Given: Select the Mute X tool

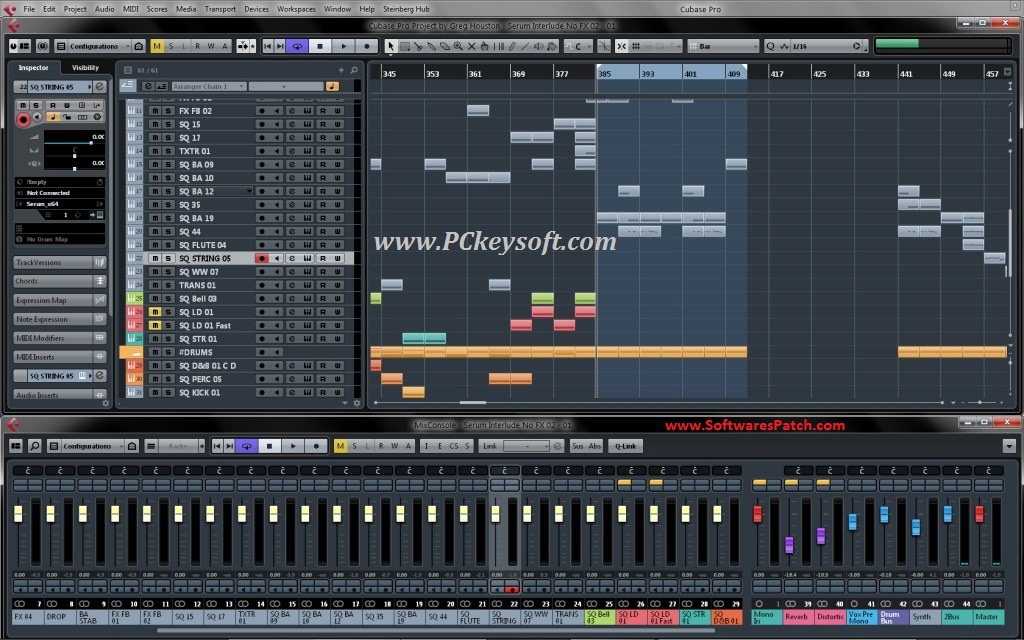Looking at the screenshot, I should [472, 46].
